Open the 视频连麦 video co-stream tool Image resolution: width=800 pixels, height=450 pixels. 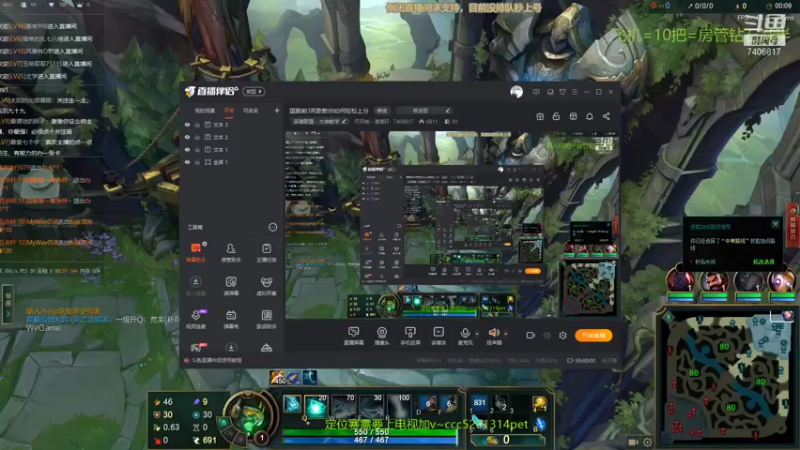coord(196,319)
